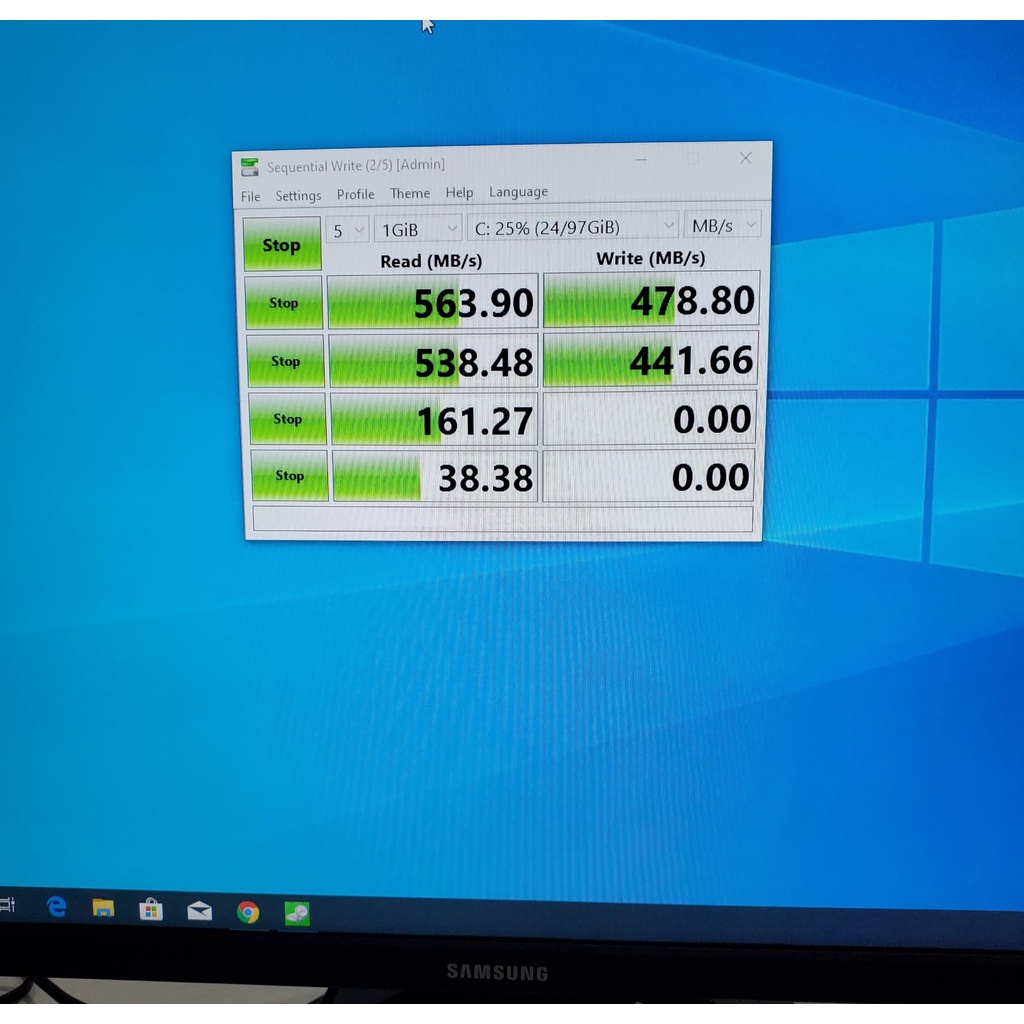
Task: Click Stop beside the 563.90 read result
Action: click(x=284, y=303)
